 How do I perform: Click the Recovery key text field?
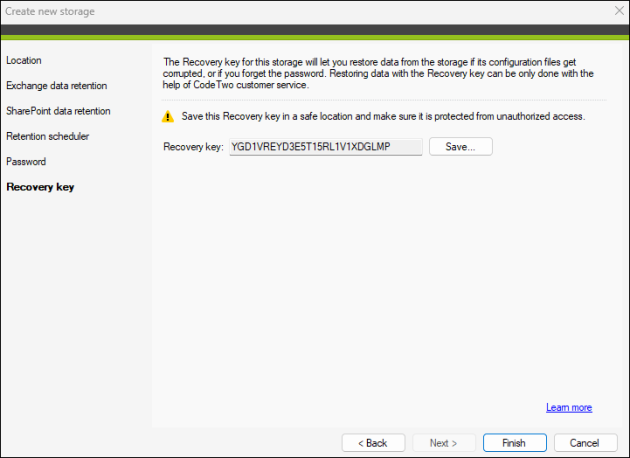[326, 147]
